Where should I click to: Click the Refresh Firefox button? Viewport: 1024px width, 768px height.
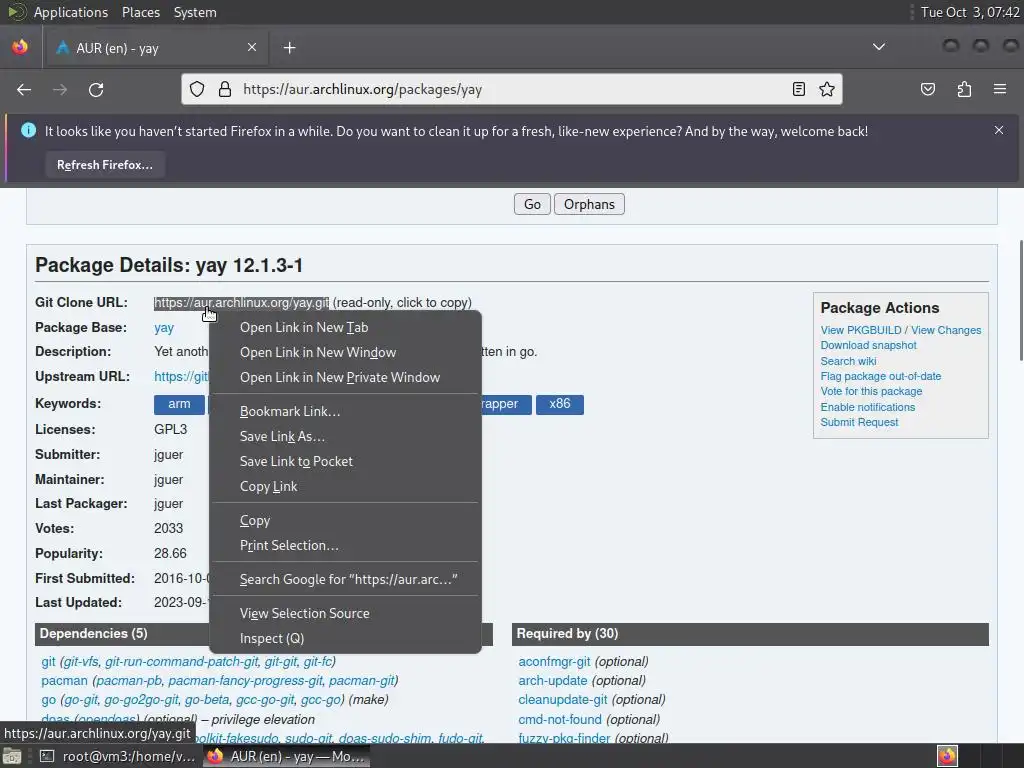click(x=104, y=165)
